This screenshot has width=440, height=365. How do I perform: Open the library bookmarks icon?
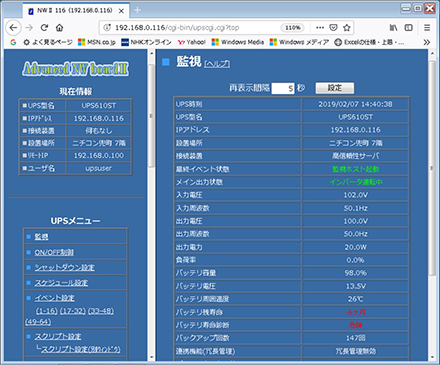click(x=393, y=28)
